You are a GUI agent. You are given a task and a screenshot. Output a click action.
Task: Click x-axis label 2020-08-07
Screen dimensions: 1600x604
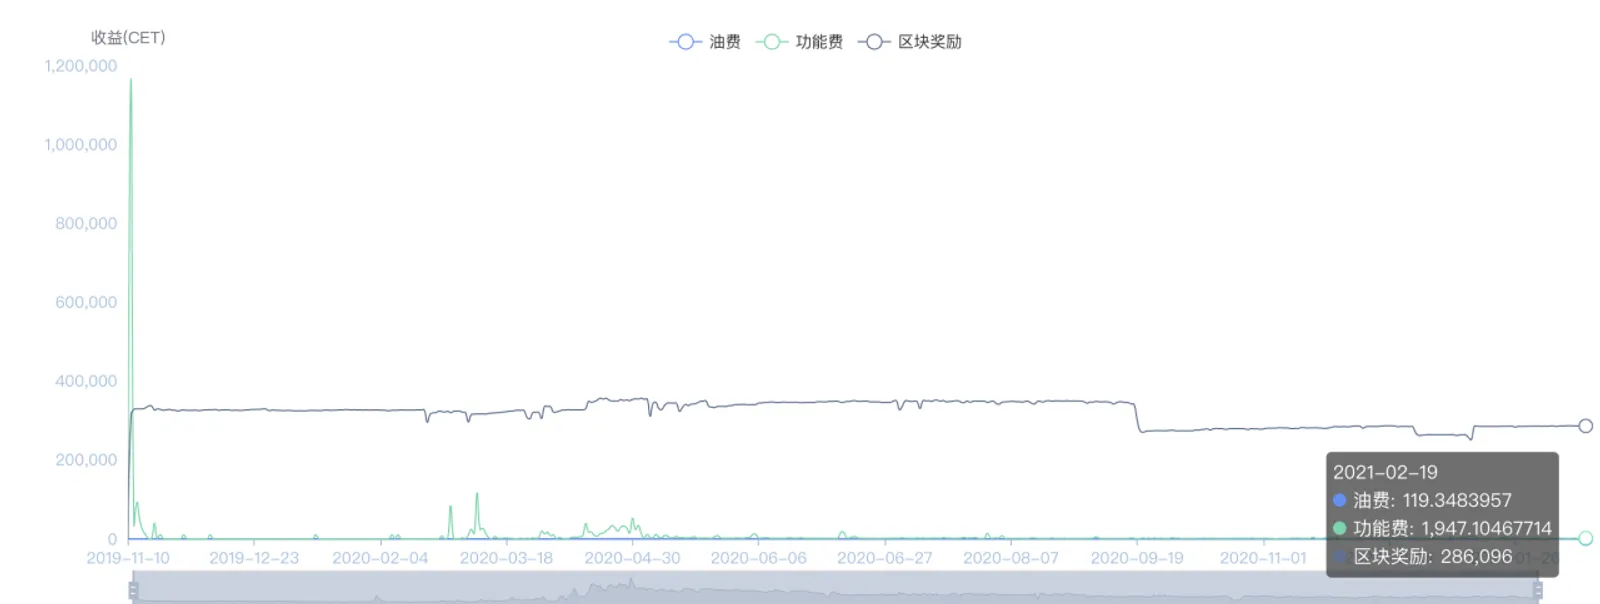pos(1010,558)
